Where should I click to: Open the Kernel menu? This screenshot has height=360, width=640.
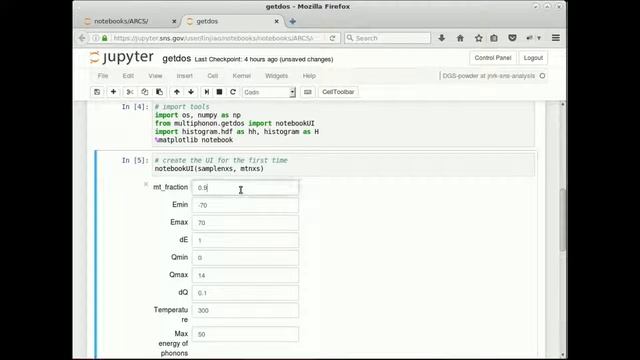click(x=242, y=76)
